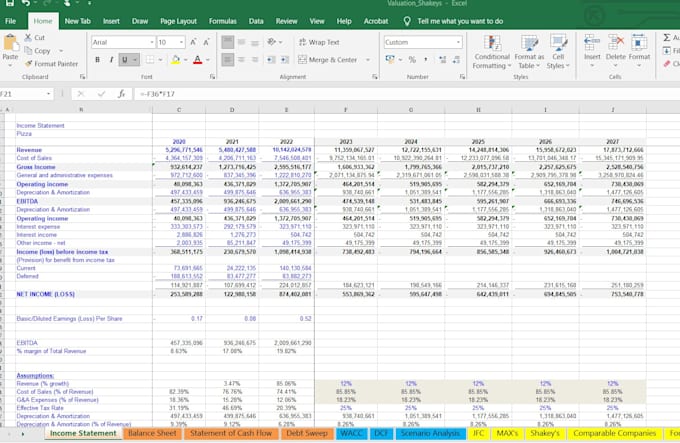
Task: Click the Save icon in title bar
Action: (x=9, y=3)
